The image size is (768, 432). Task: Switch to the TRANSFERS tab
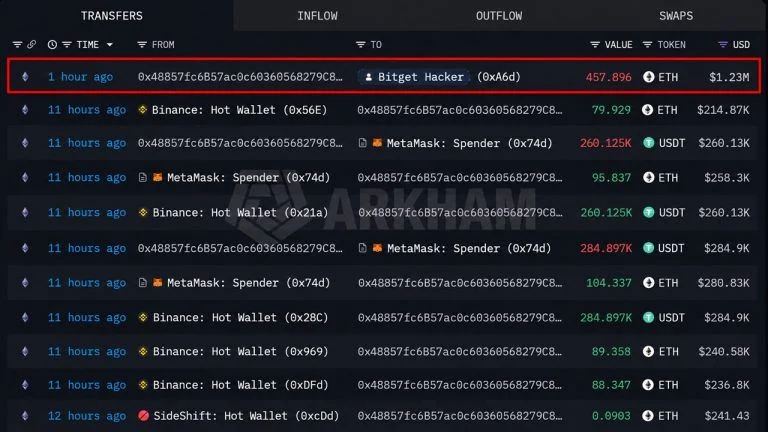coord(112,16)
